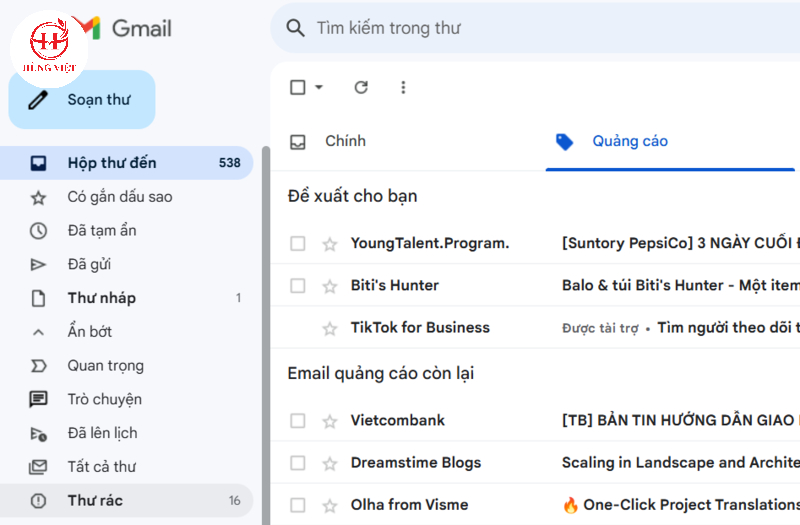Open Đã tạm ẩn folder
800x525 pixels.
(127, 231)
